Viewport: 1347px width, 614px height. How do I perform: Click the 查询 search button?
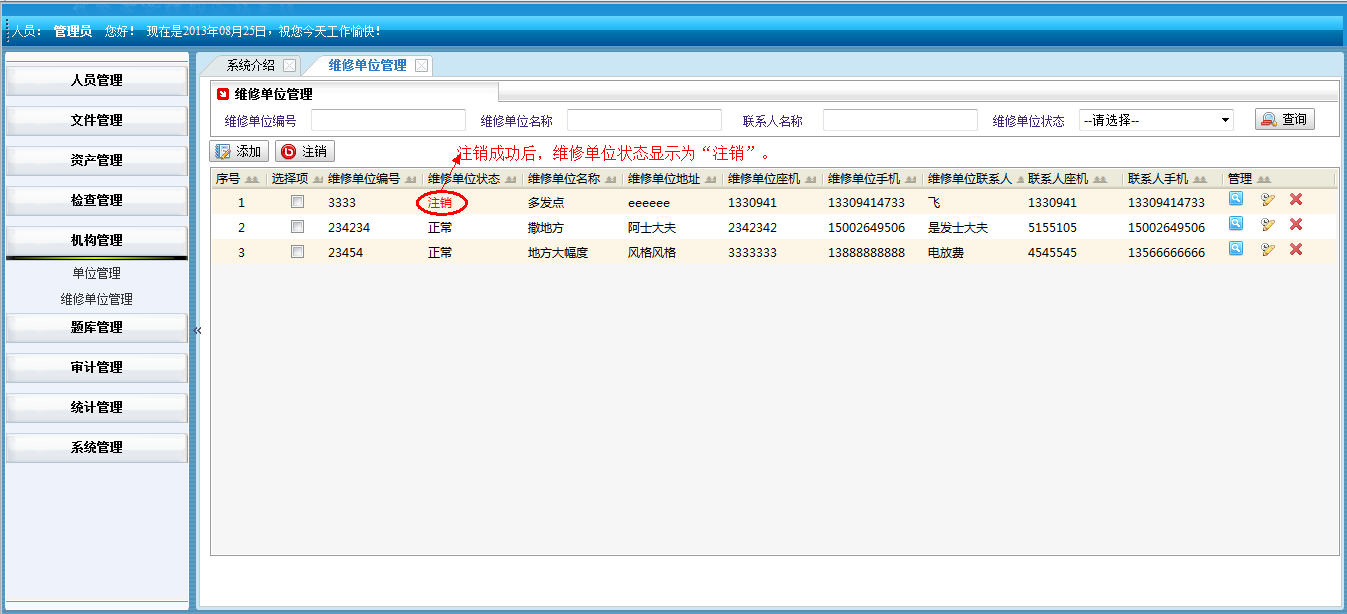[1284, 119]
